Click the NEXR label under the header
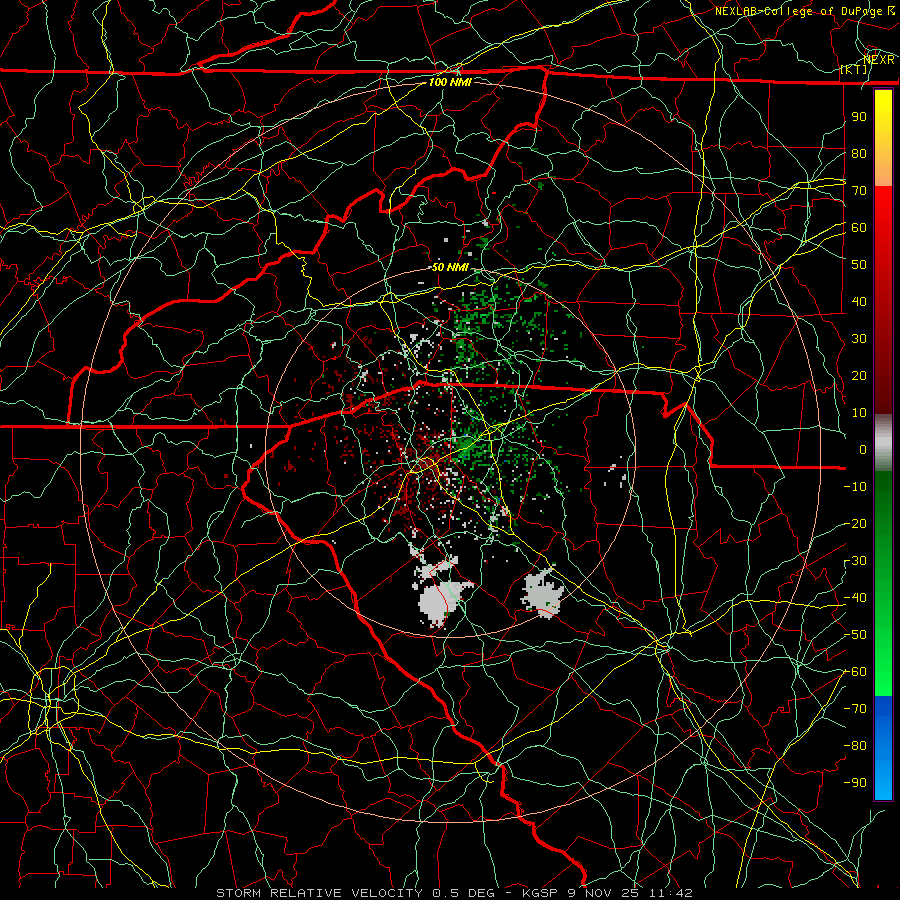This screenshot has width=900, height=900. click(x=879, y=60)
